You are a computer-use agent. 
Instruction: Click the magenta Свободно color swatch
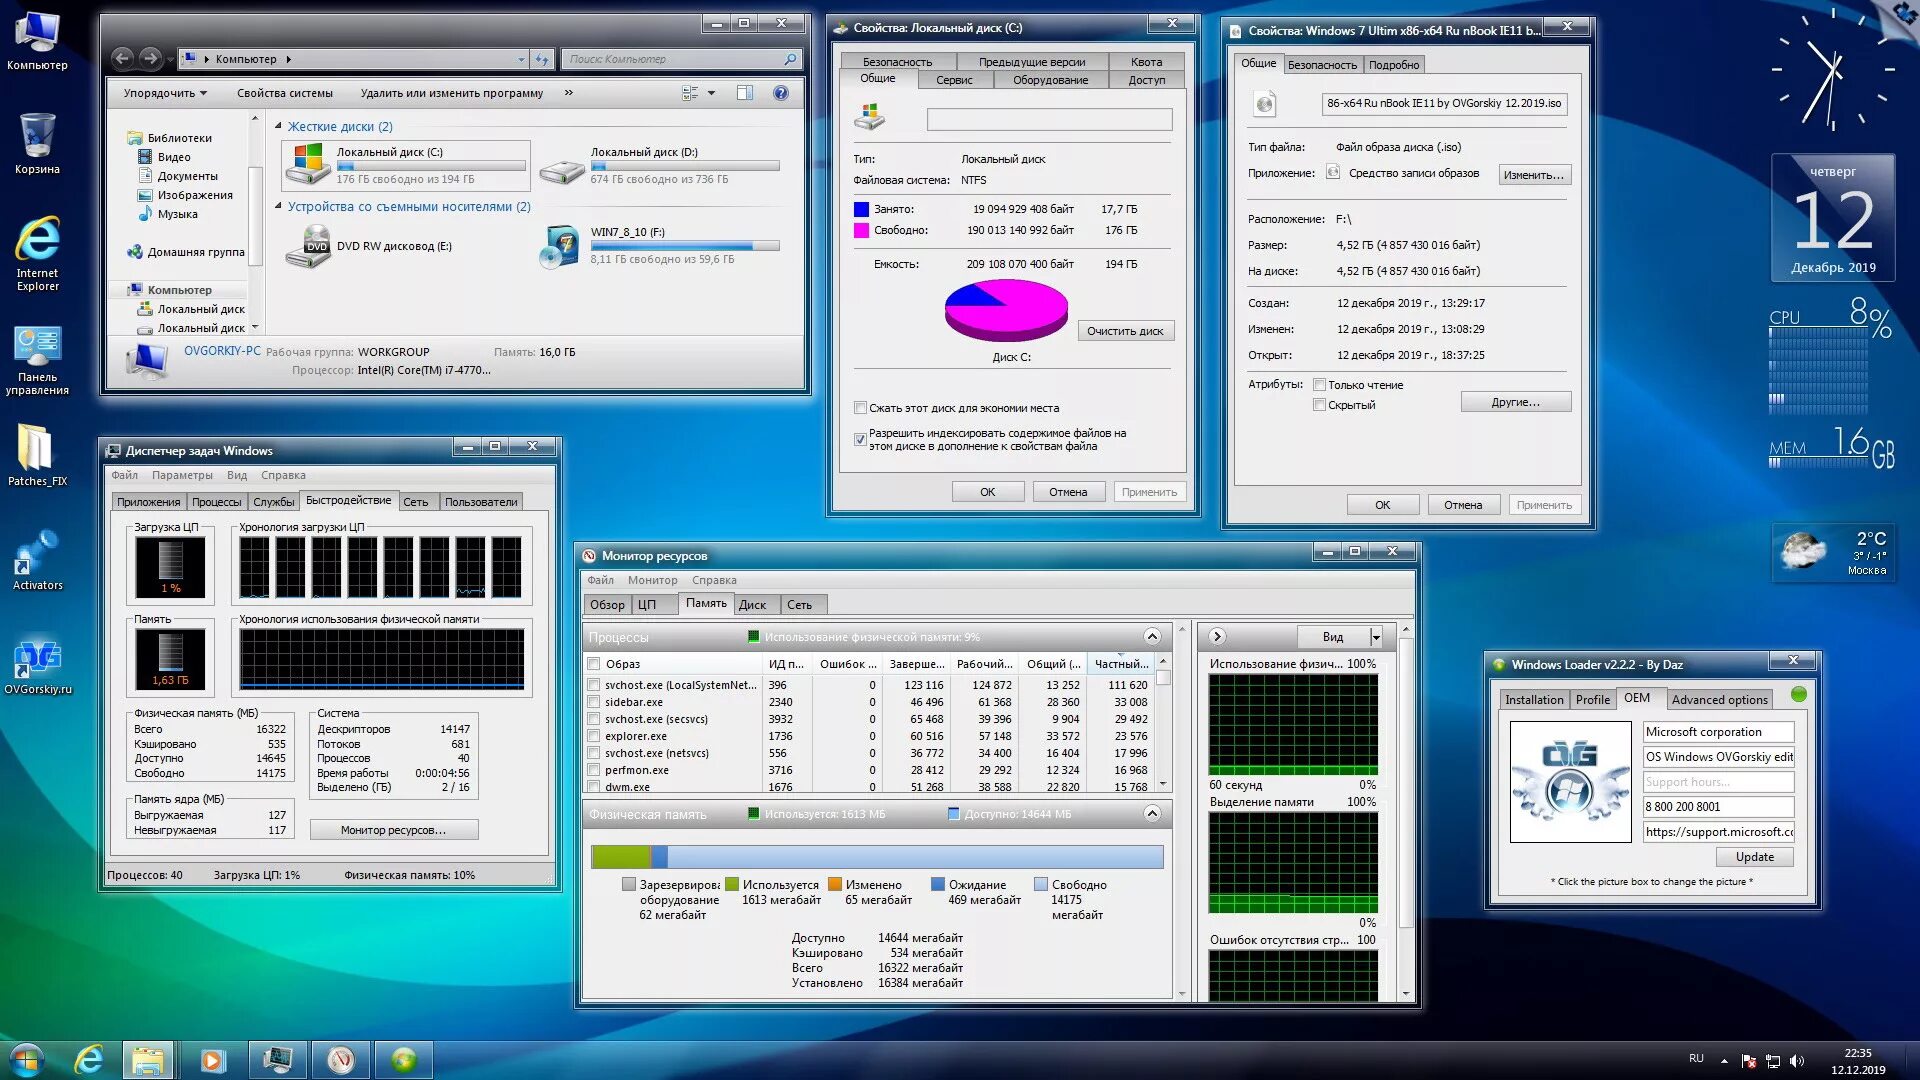click(861, 230)
